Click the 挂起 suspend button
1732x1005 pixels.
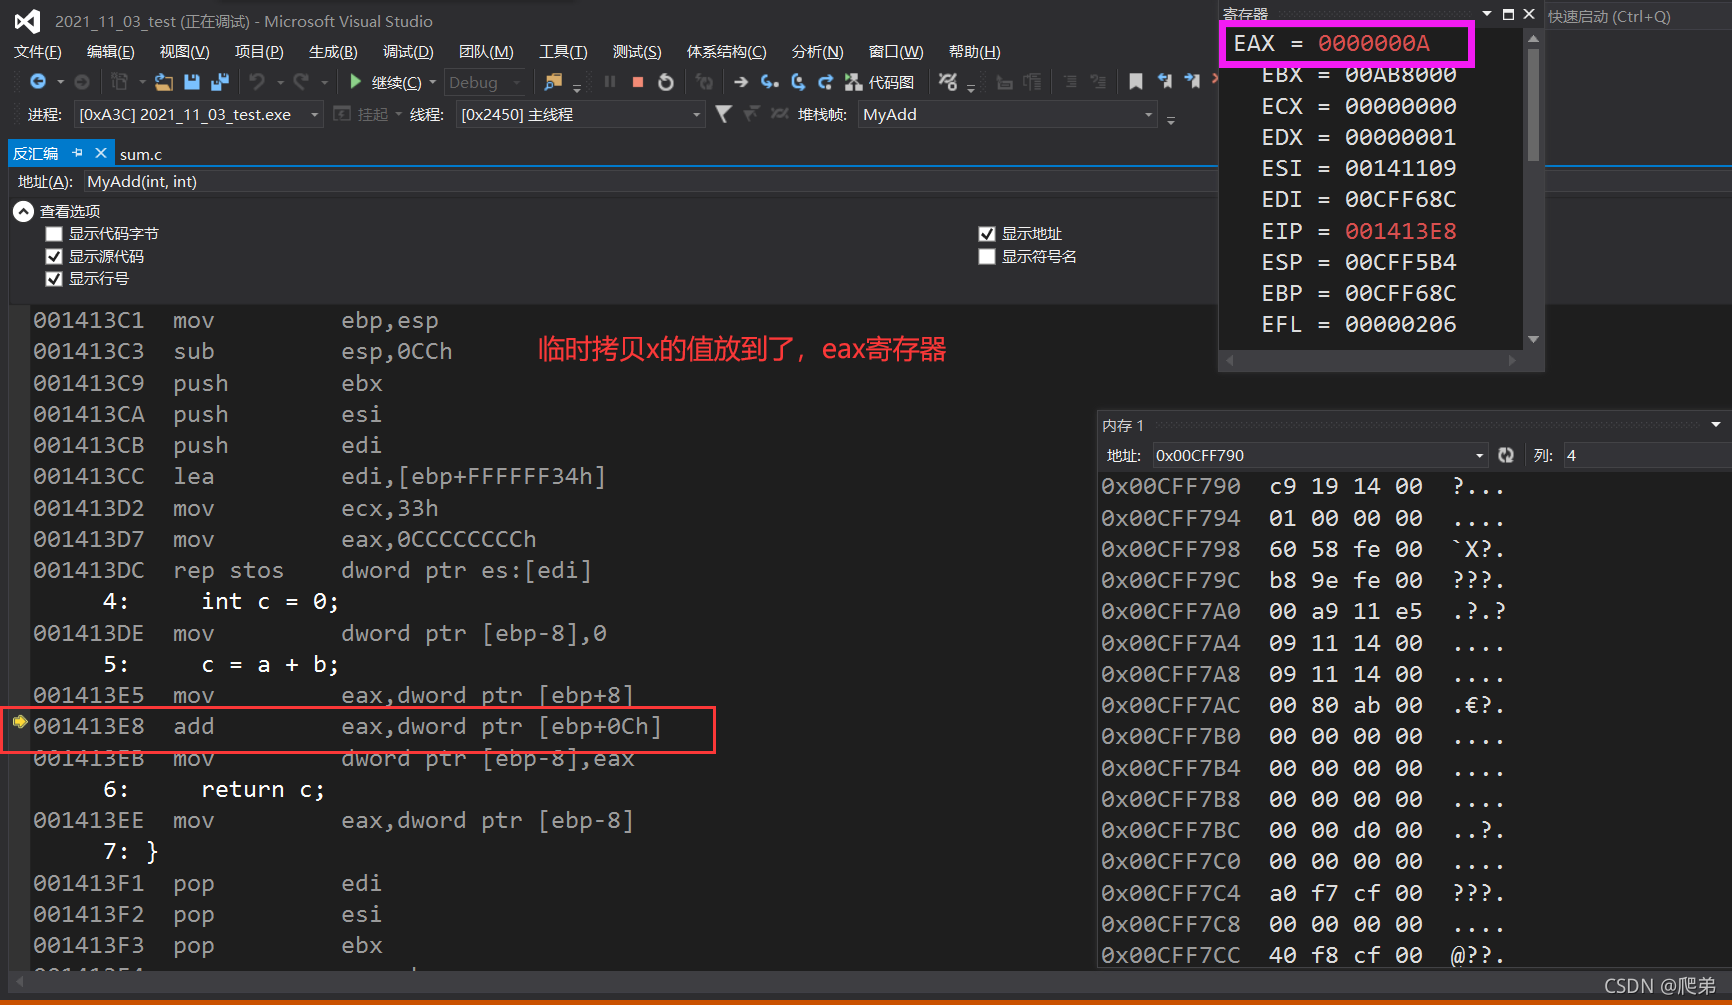pos(361,115)
